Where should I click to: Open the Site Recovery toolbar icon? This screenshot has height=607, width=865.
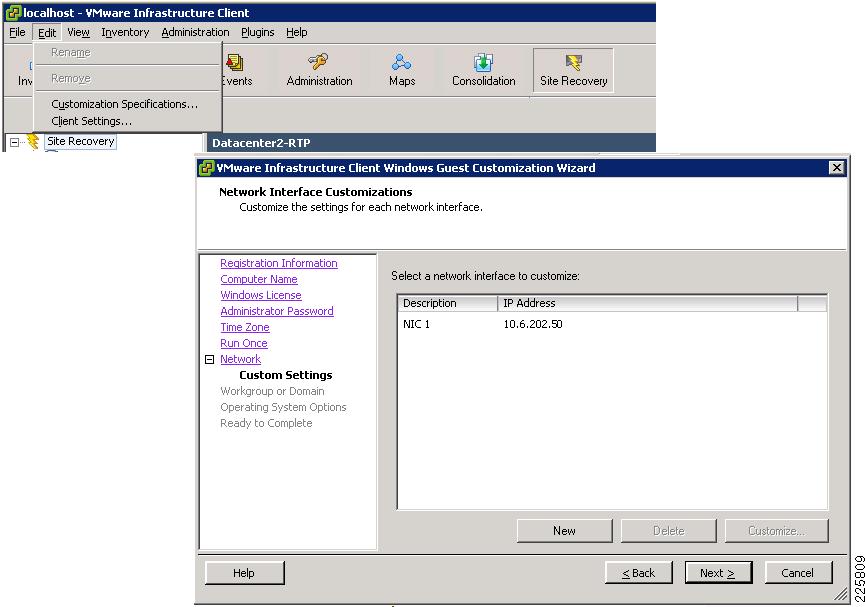pyautogui.click(x=573, y=70)
